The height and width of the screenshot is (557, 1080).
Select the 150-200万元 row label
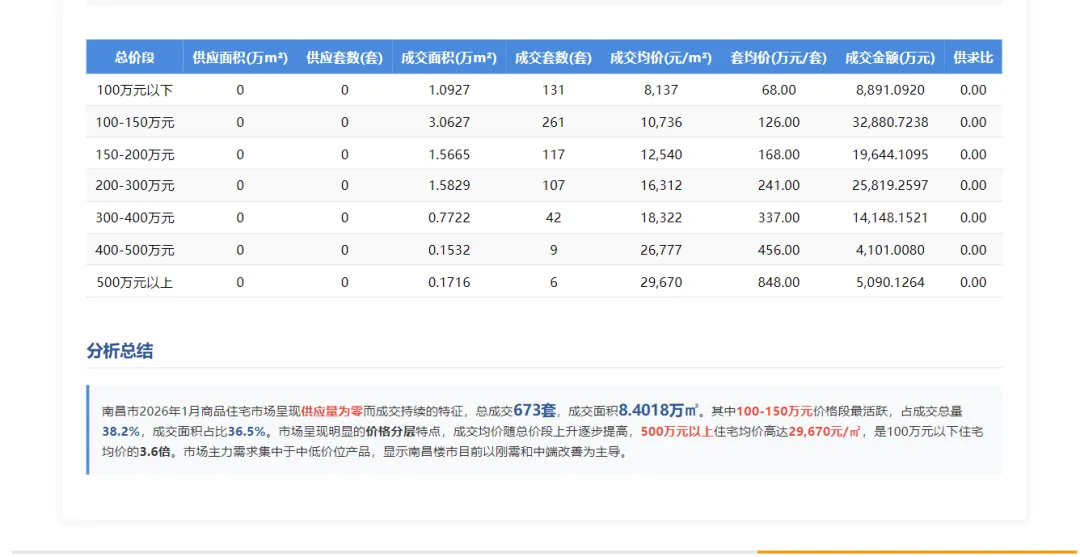tap(135, 155)
